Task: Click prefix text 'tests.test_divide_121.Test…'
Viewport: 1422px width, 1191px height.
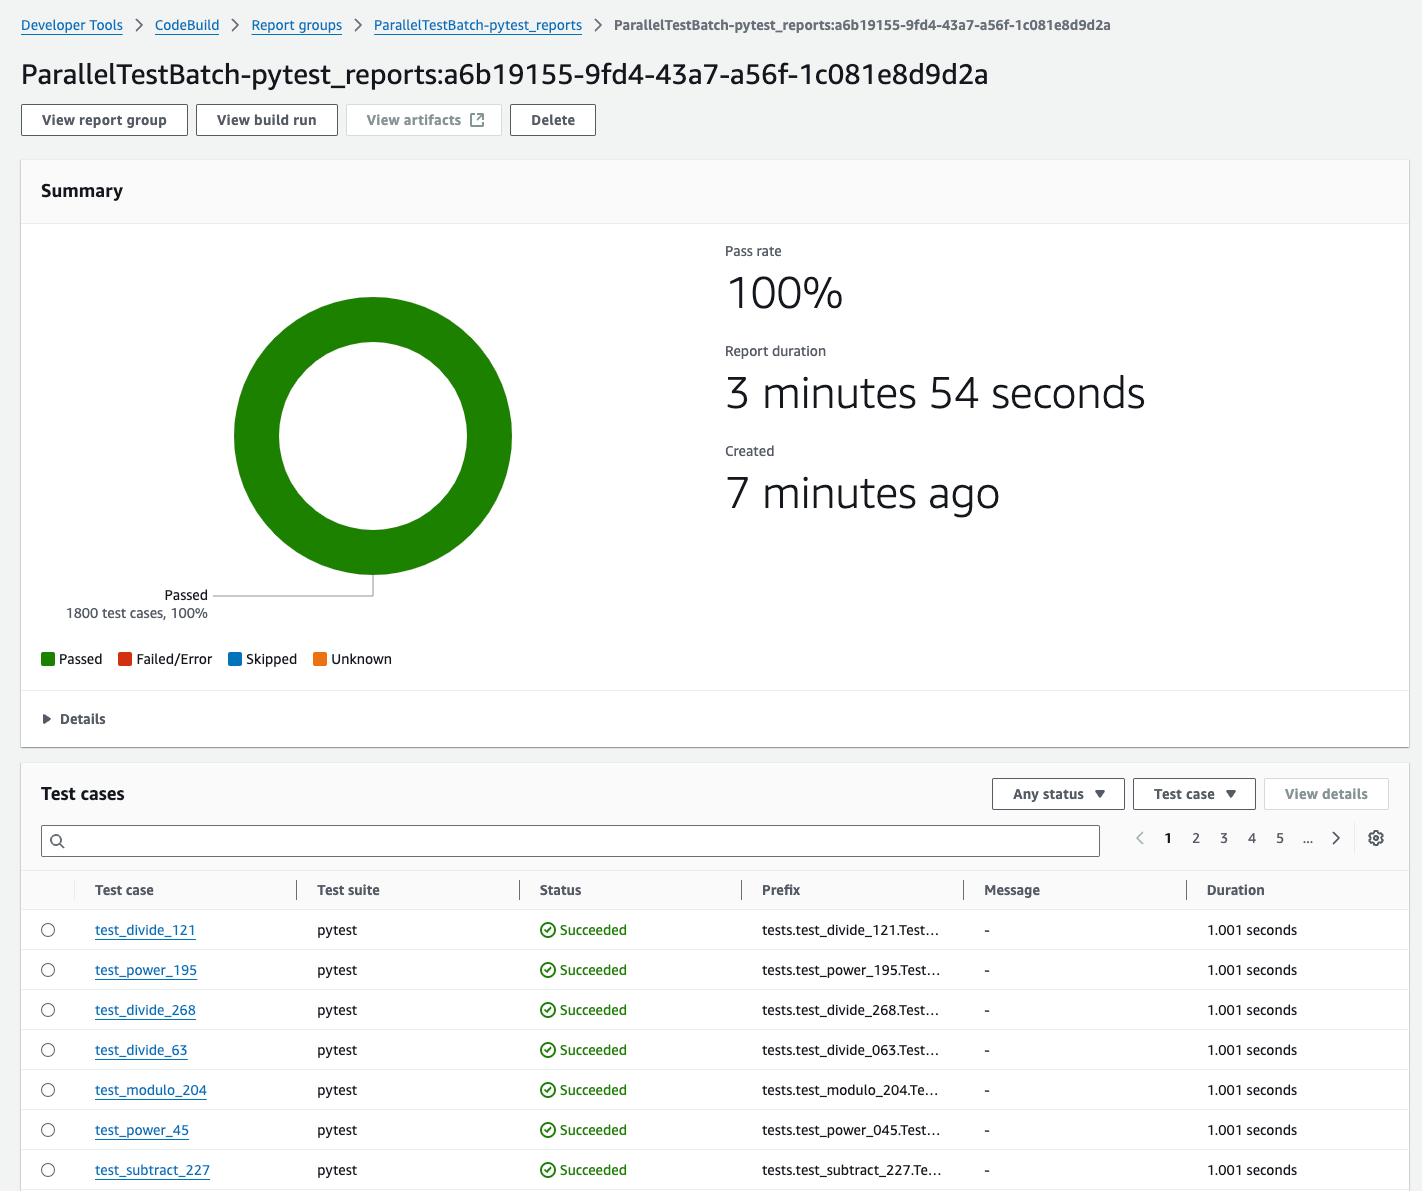Action: 851,930
